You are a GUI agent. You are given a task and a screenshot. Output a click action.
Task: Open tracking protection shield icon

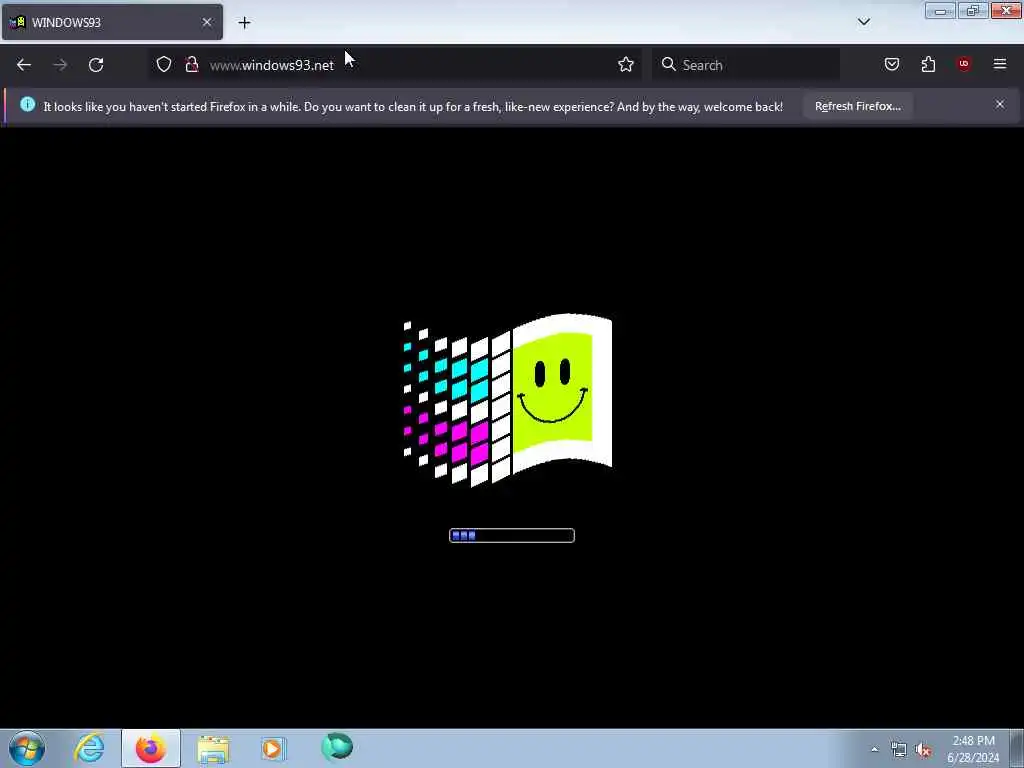164,64
